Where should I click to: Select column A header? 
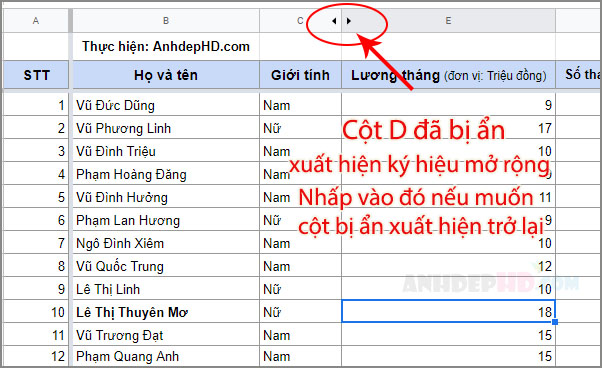pyautogui.click(x=36, y=21)
